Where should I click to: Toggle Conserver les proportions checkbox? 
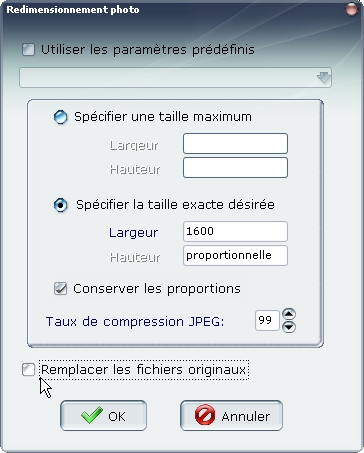[x=60, y=289]
